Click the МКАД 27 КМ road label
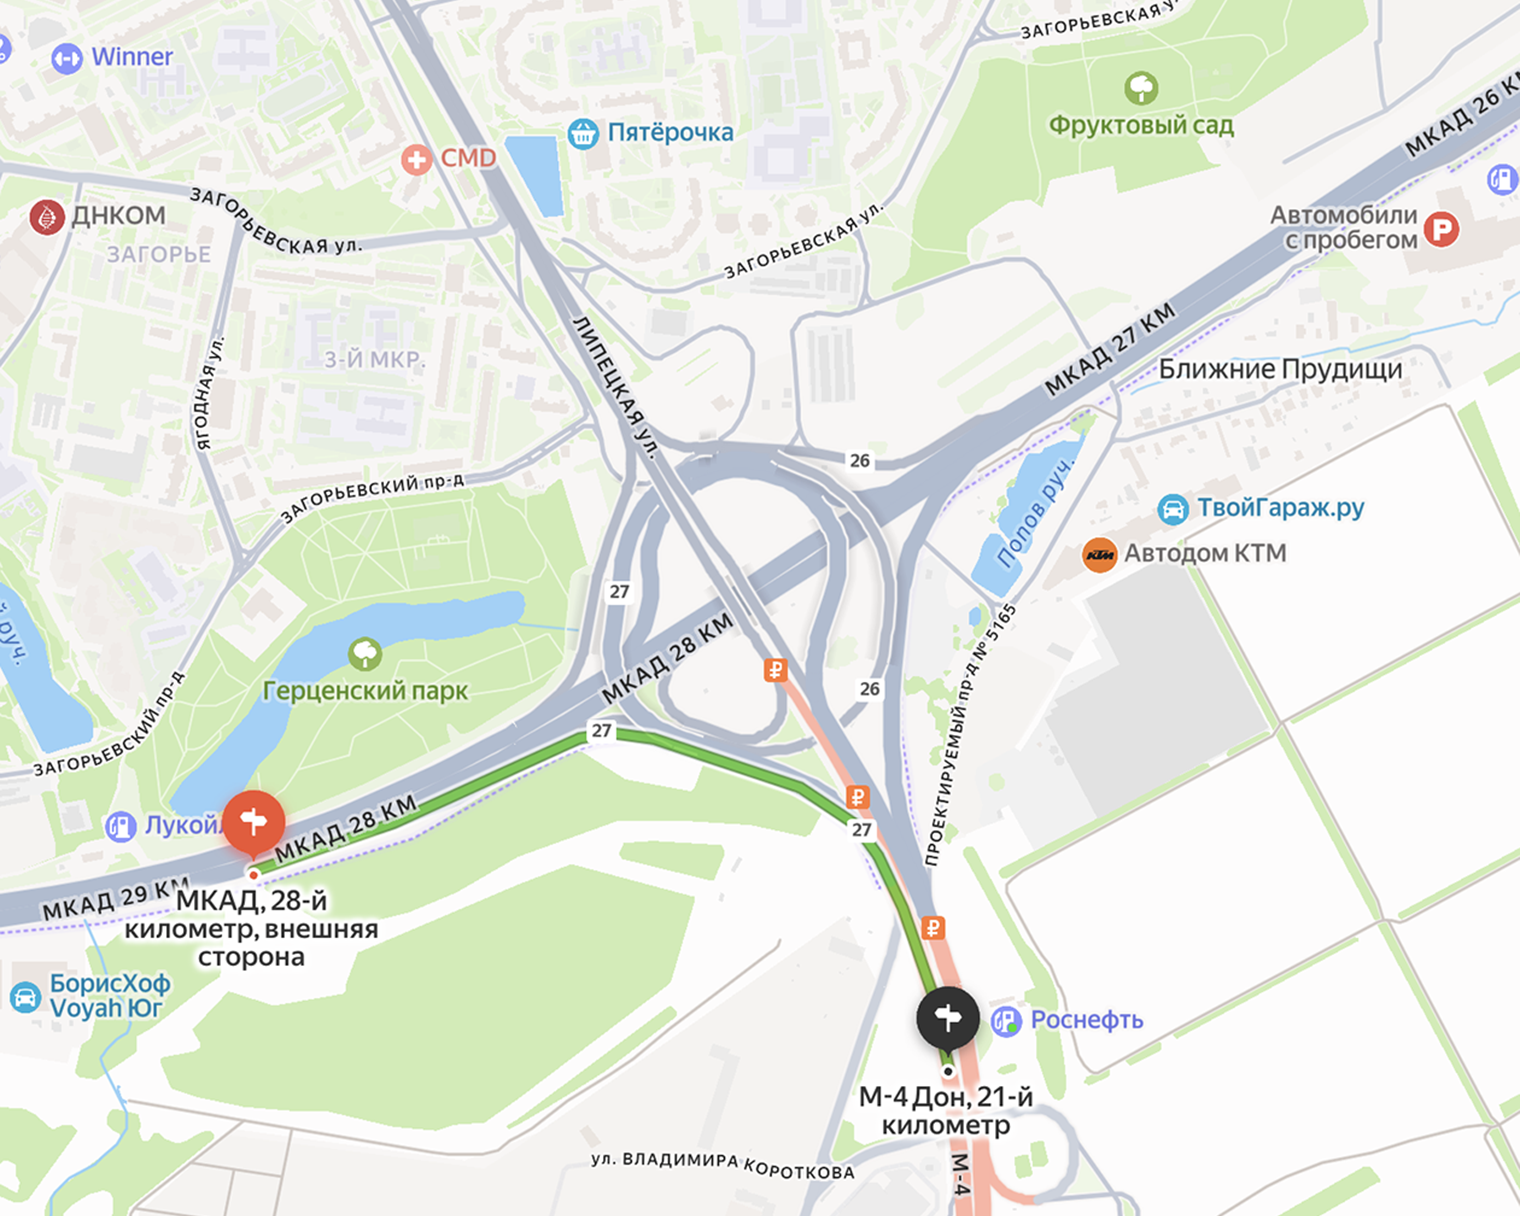 [1110, 350]
